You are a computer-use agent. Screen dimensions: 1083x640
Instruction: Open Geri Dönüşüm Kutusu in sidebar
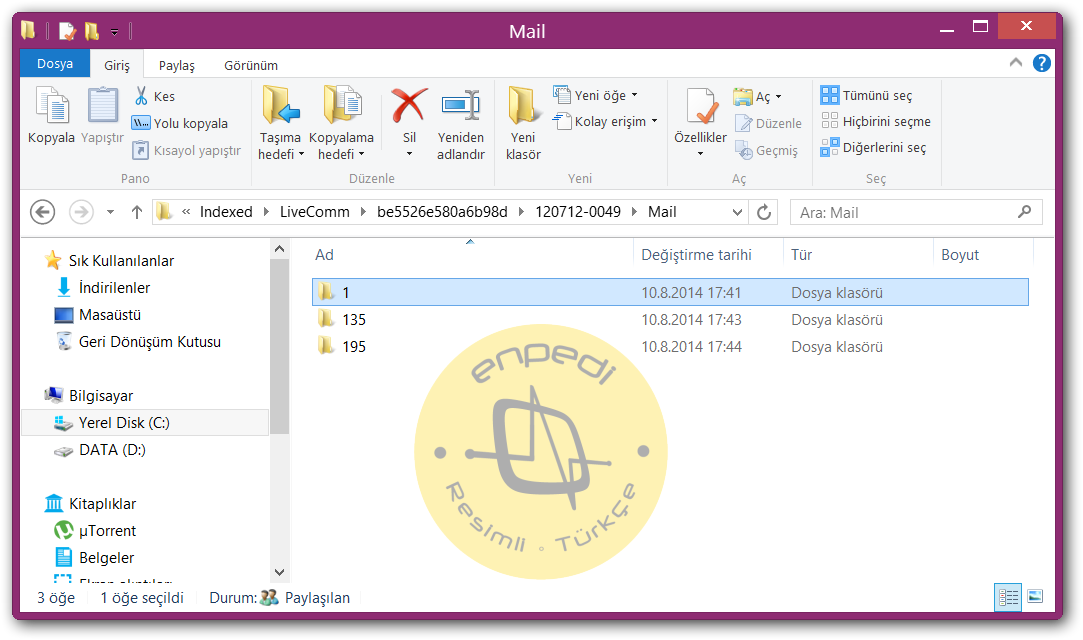tap(150, 342)
